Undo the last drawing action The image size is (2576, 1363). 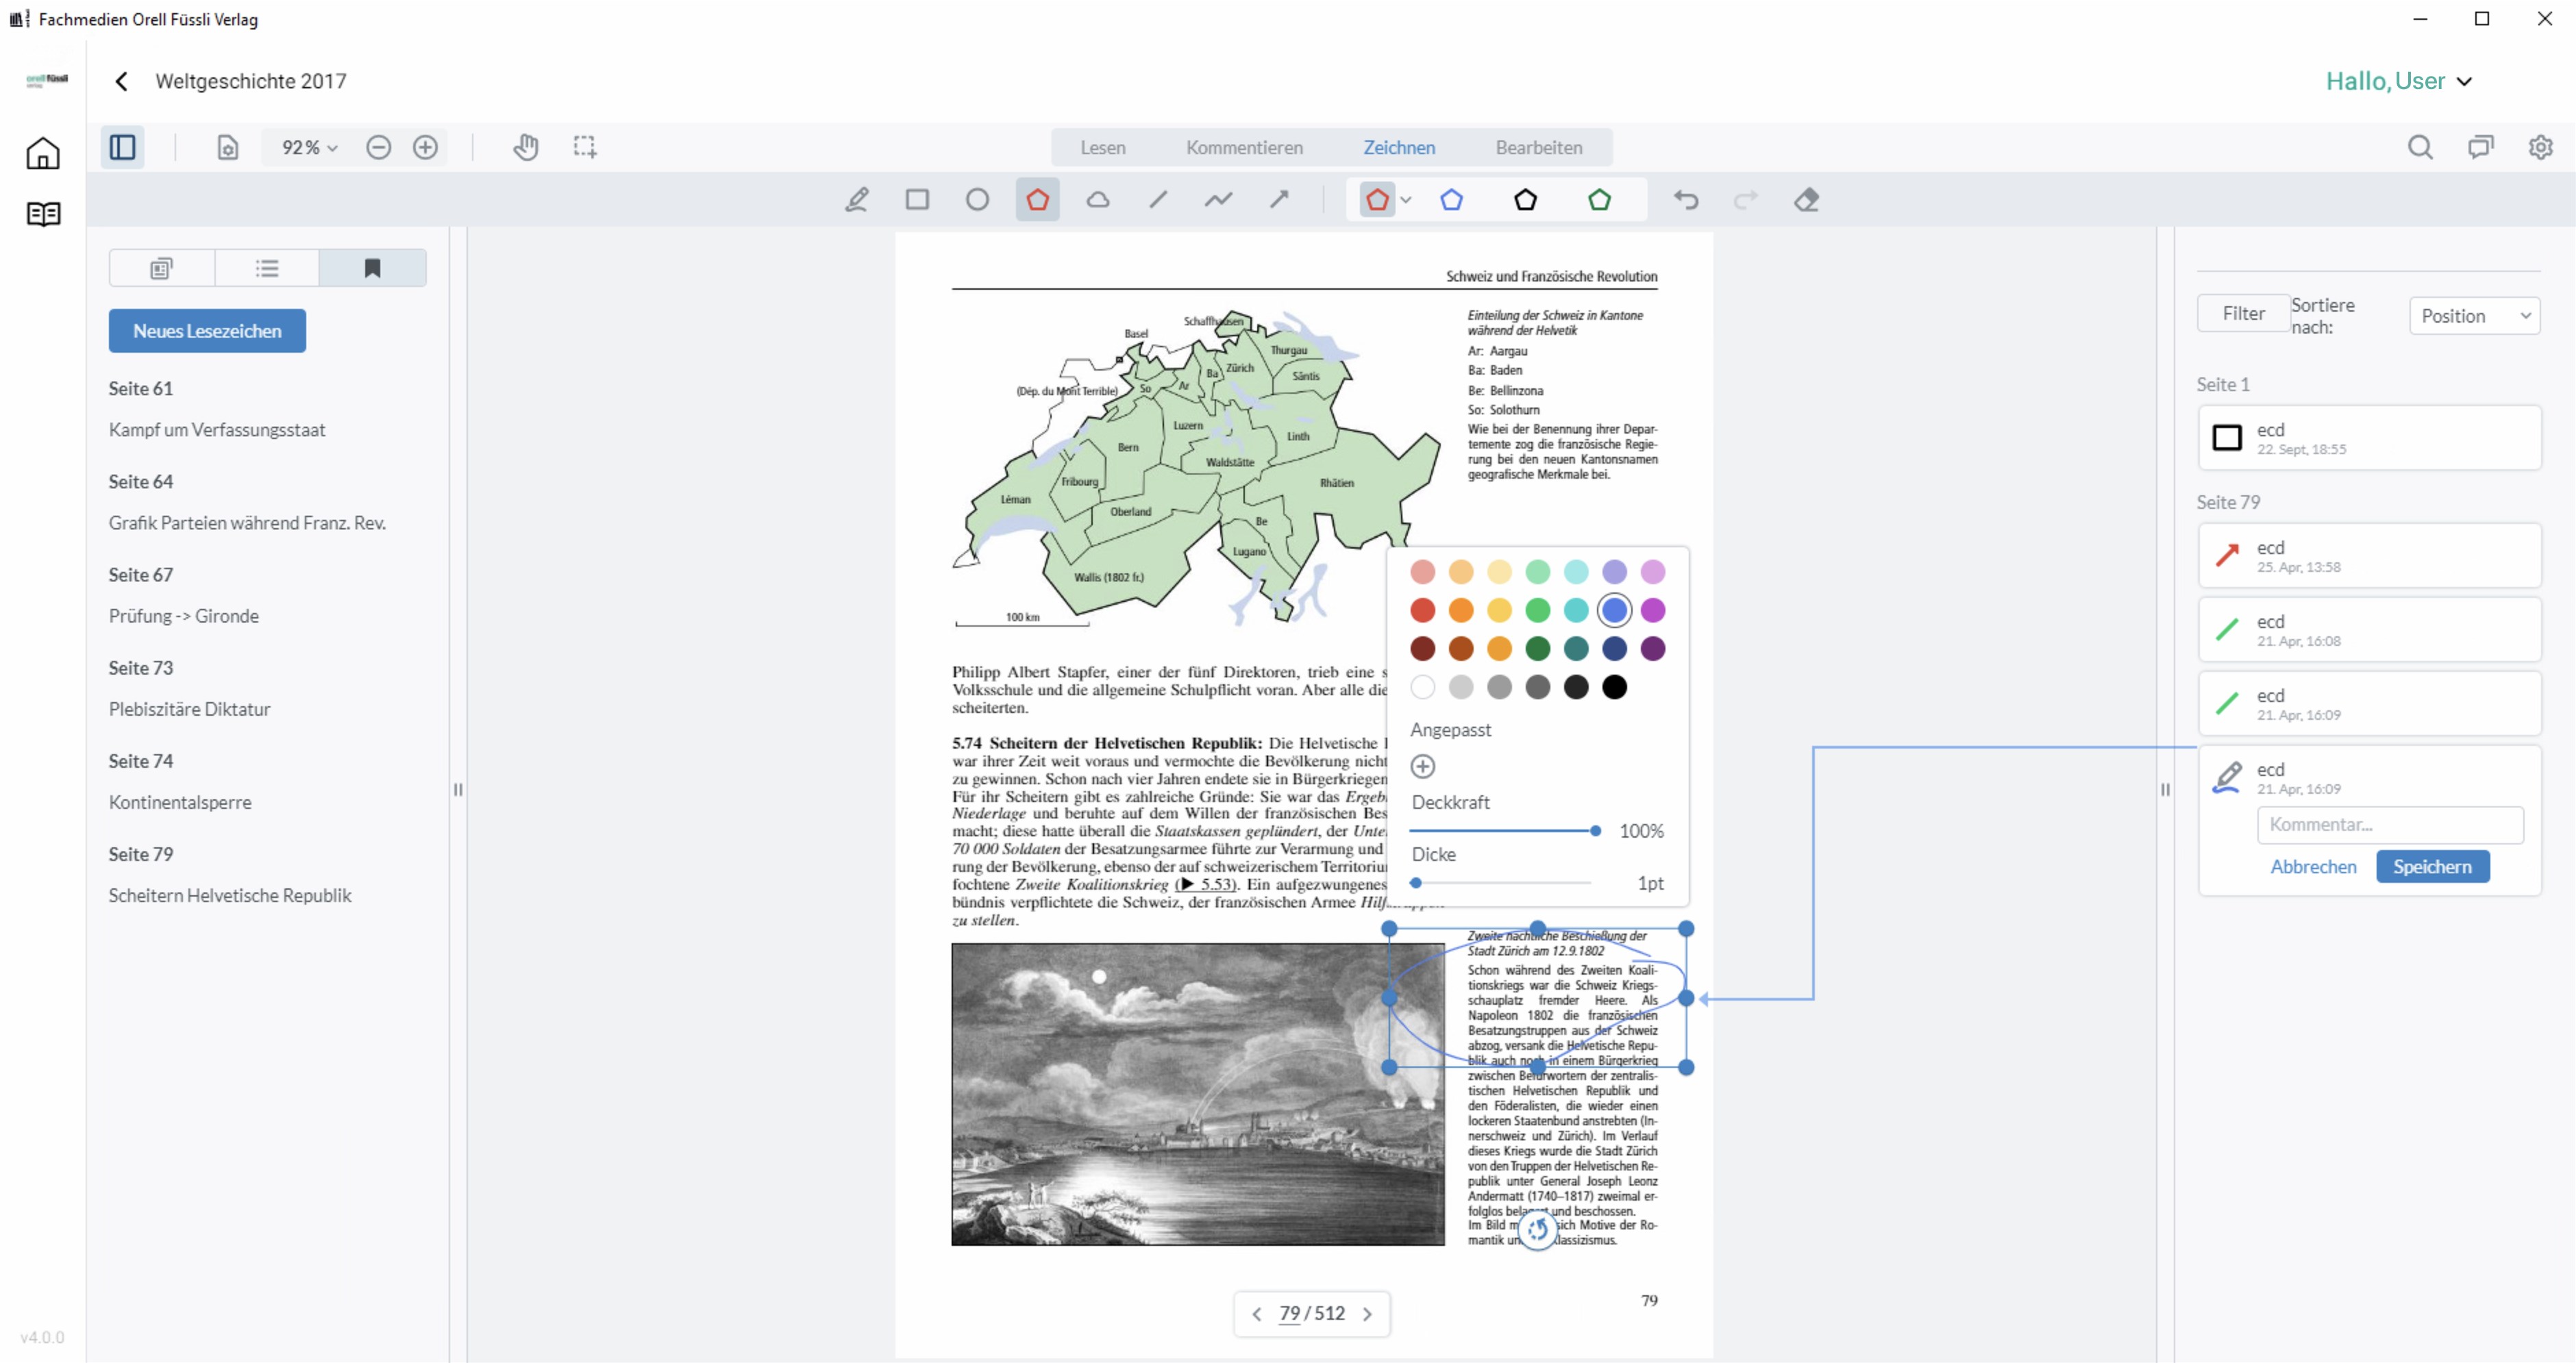[1686, 200]
